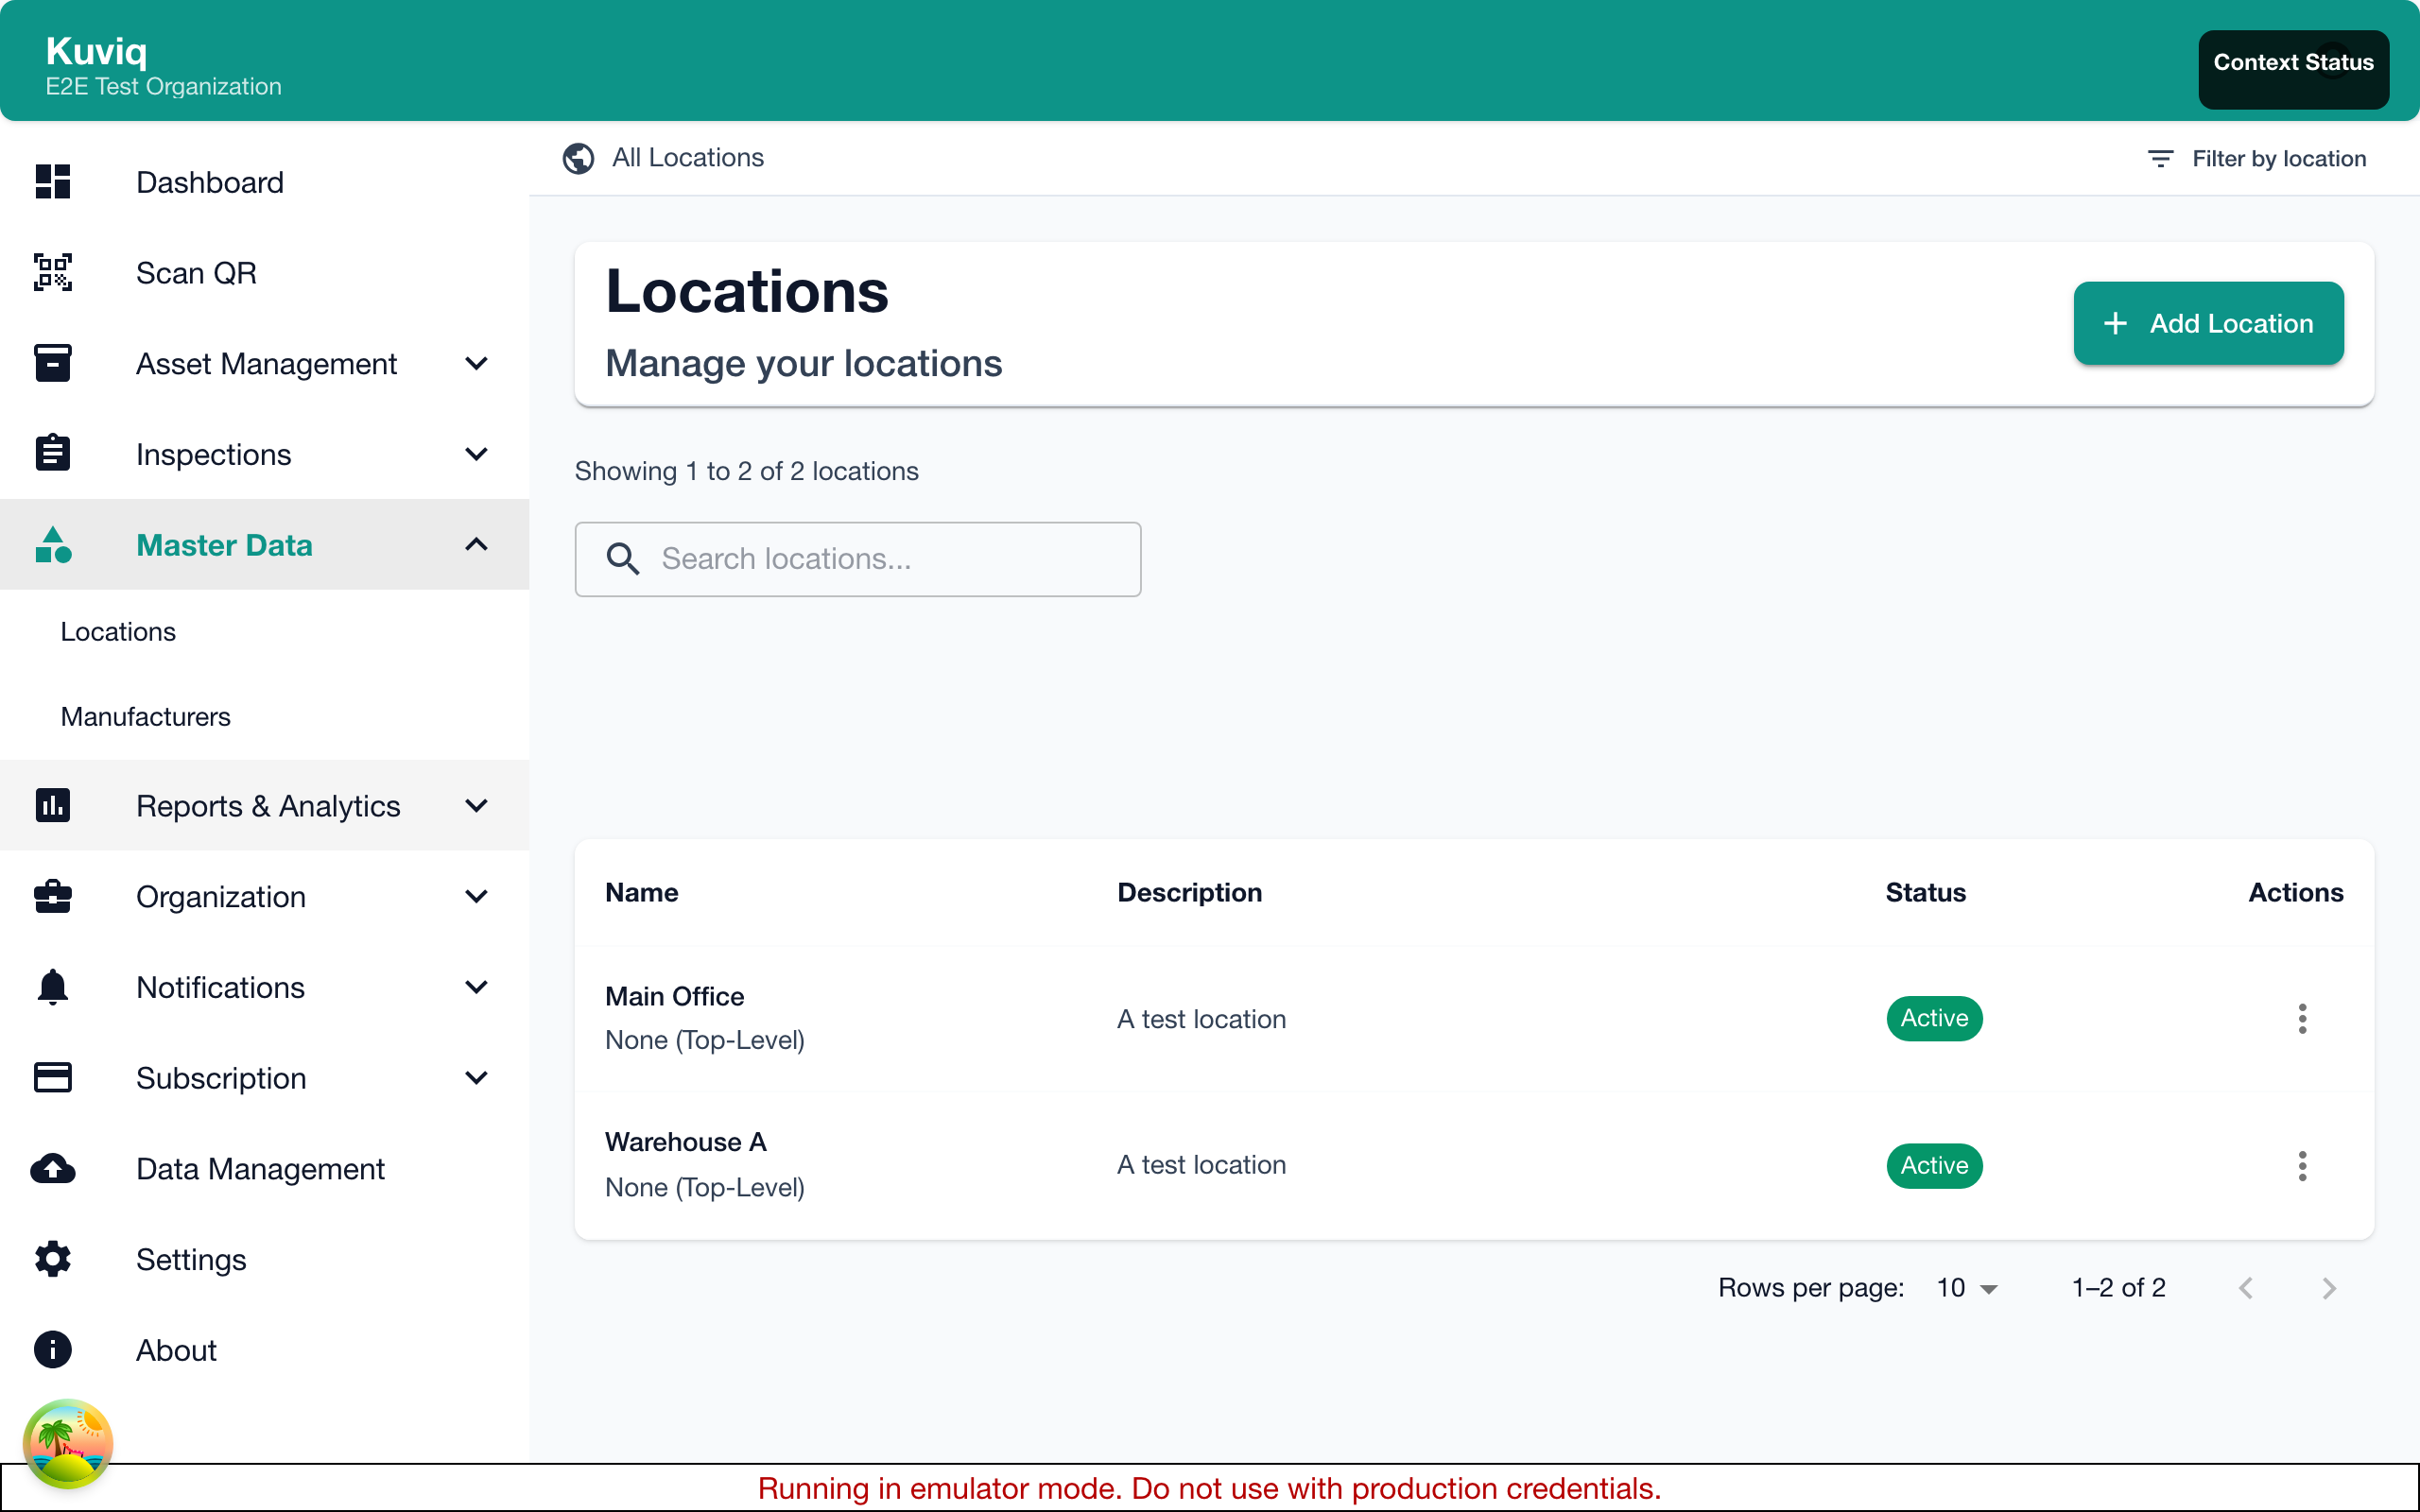Click the Asset Management box icon
2420x1512 pixels.
[x=53, y=363]
